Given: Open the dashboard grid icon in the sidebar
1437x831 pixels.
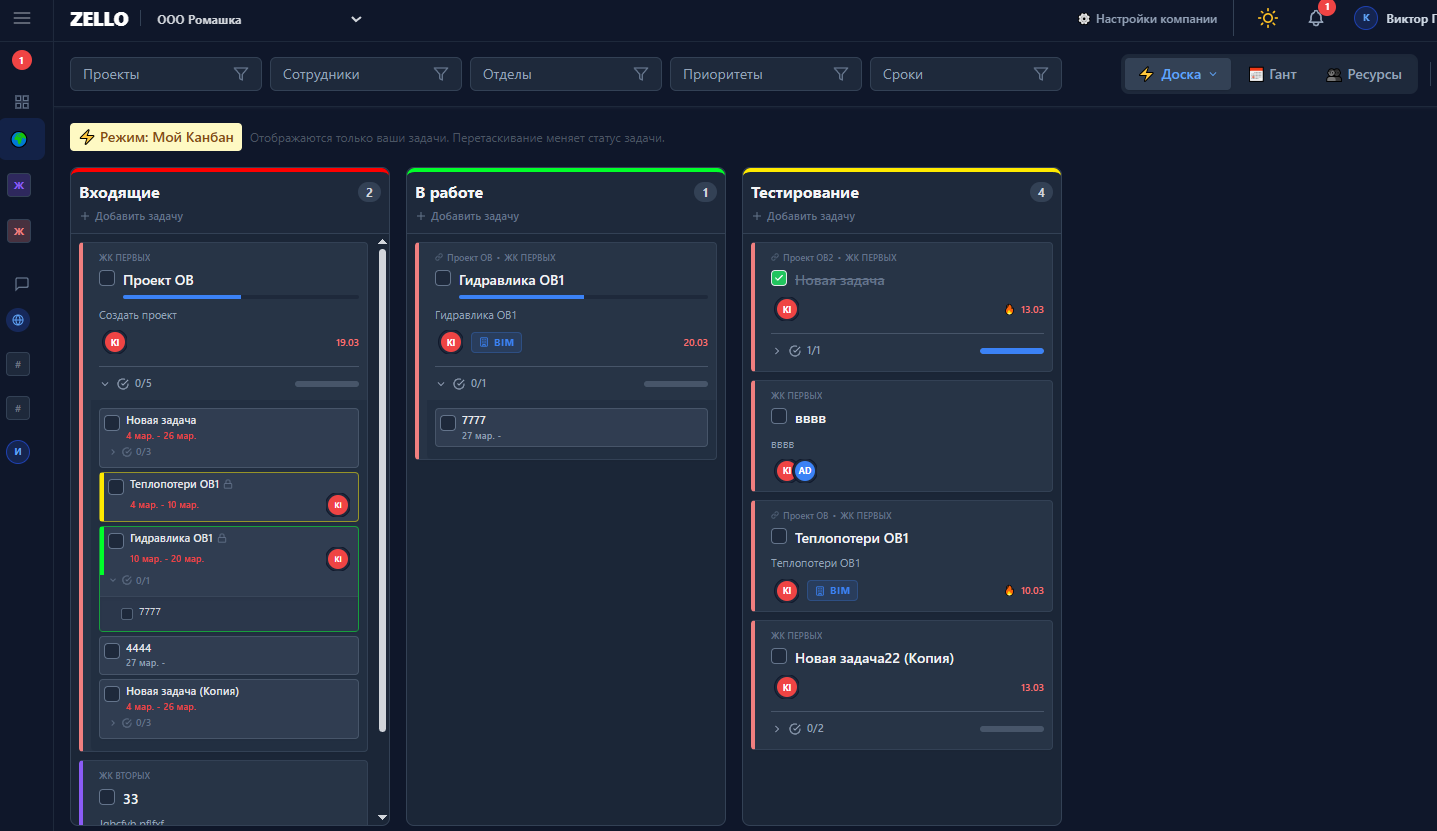Looking at the screenshot, I should 22,101.
